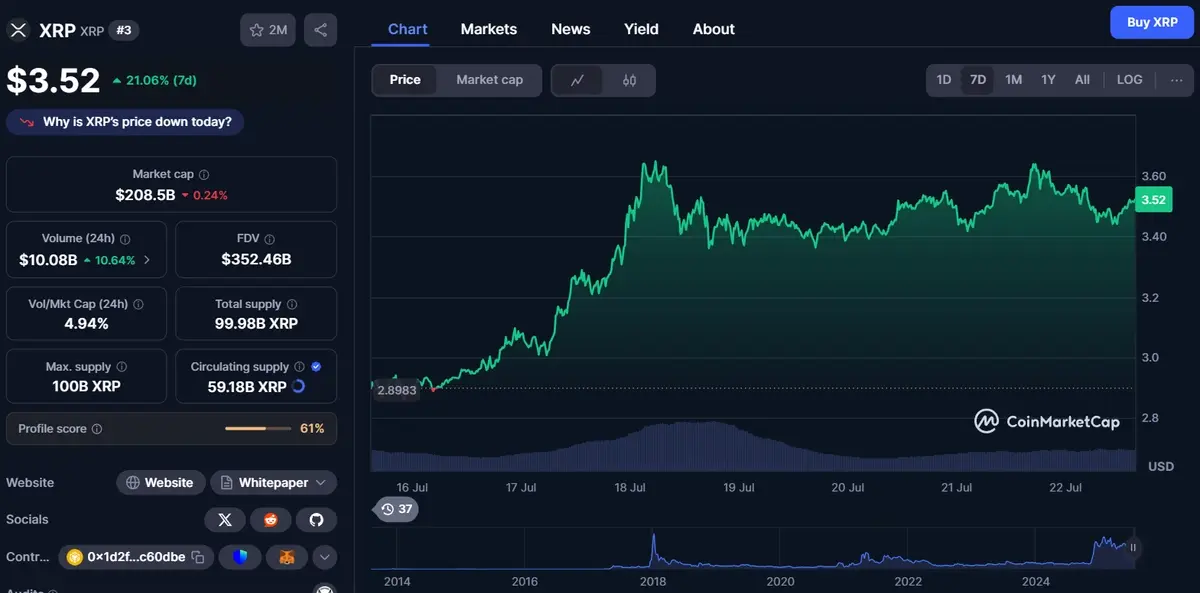
Task: Click the Buy XRP button
Action: [x=1152, y=22]
